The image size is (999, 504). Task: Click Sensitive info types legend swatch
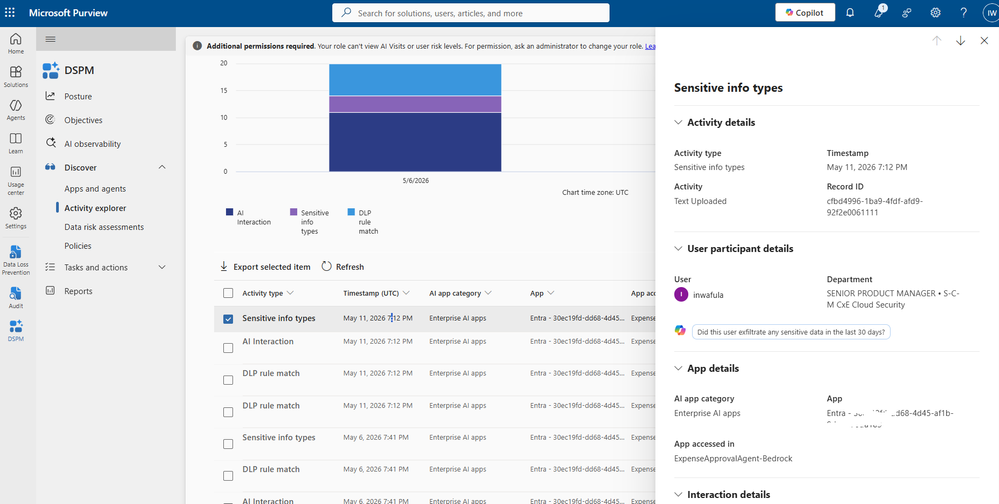click(293, 212)
